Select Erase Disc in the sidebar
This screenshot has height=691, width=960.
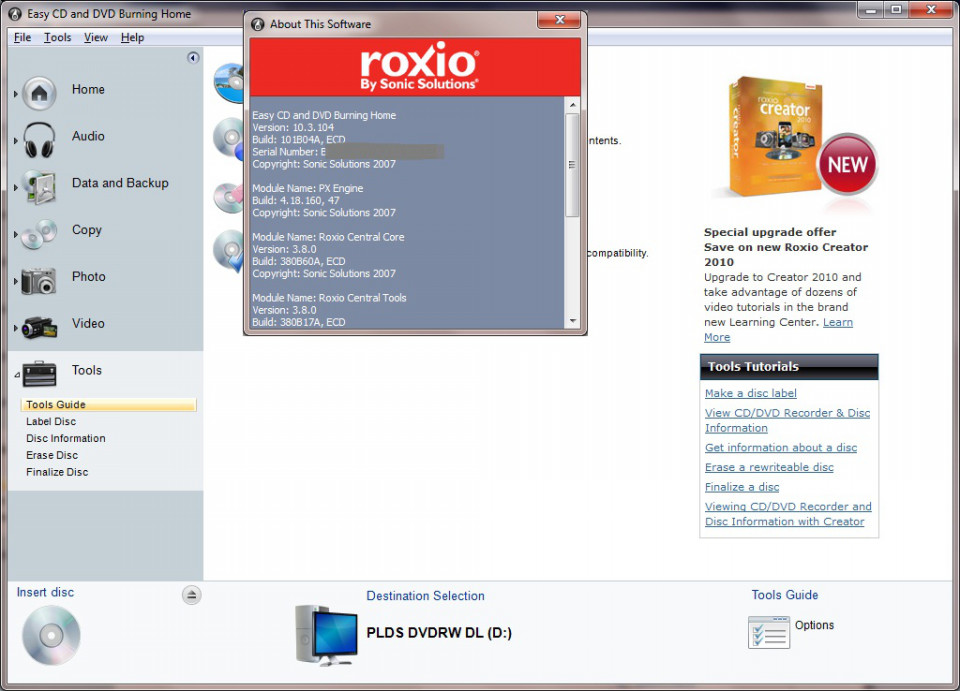[52, 455]
